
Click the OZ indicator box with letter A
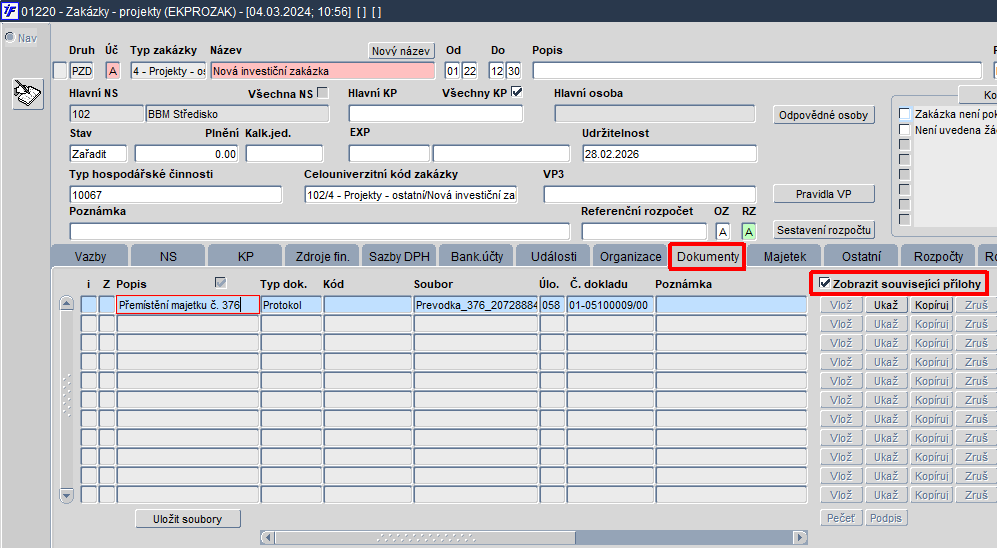(722, 232)
